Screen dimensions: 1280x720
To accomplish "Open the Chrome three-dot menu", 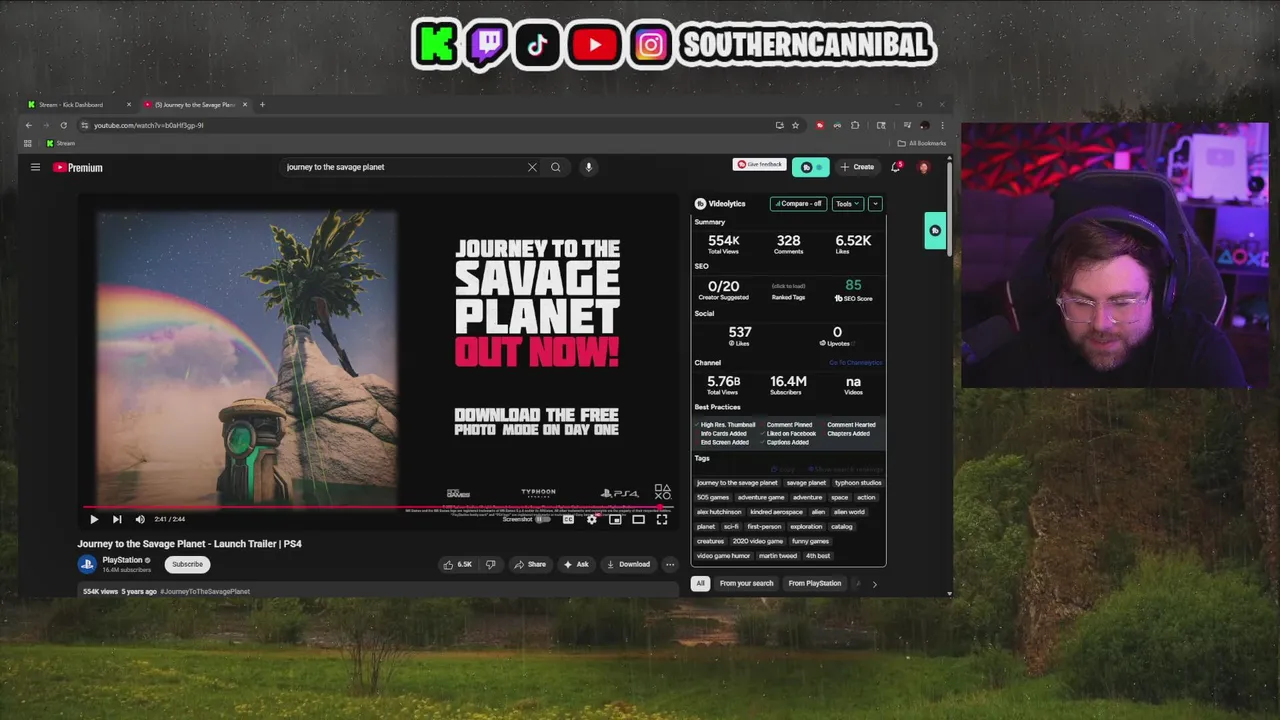I will [942, 125].
